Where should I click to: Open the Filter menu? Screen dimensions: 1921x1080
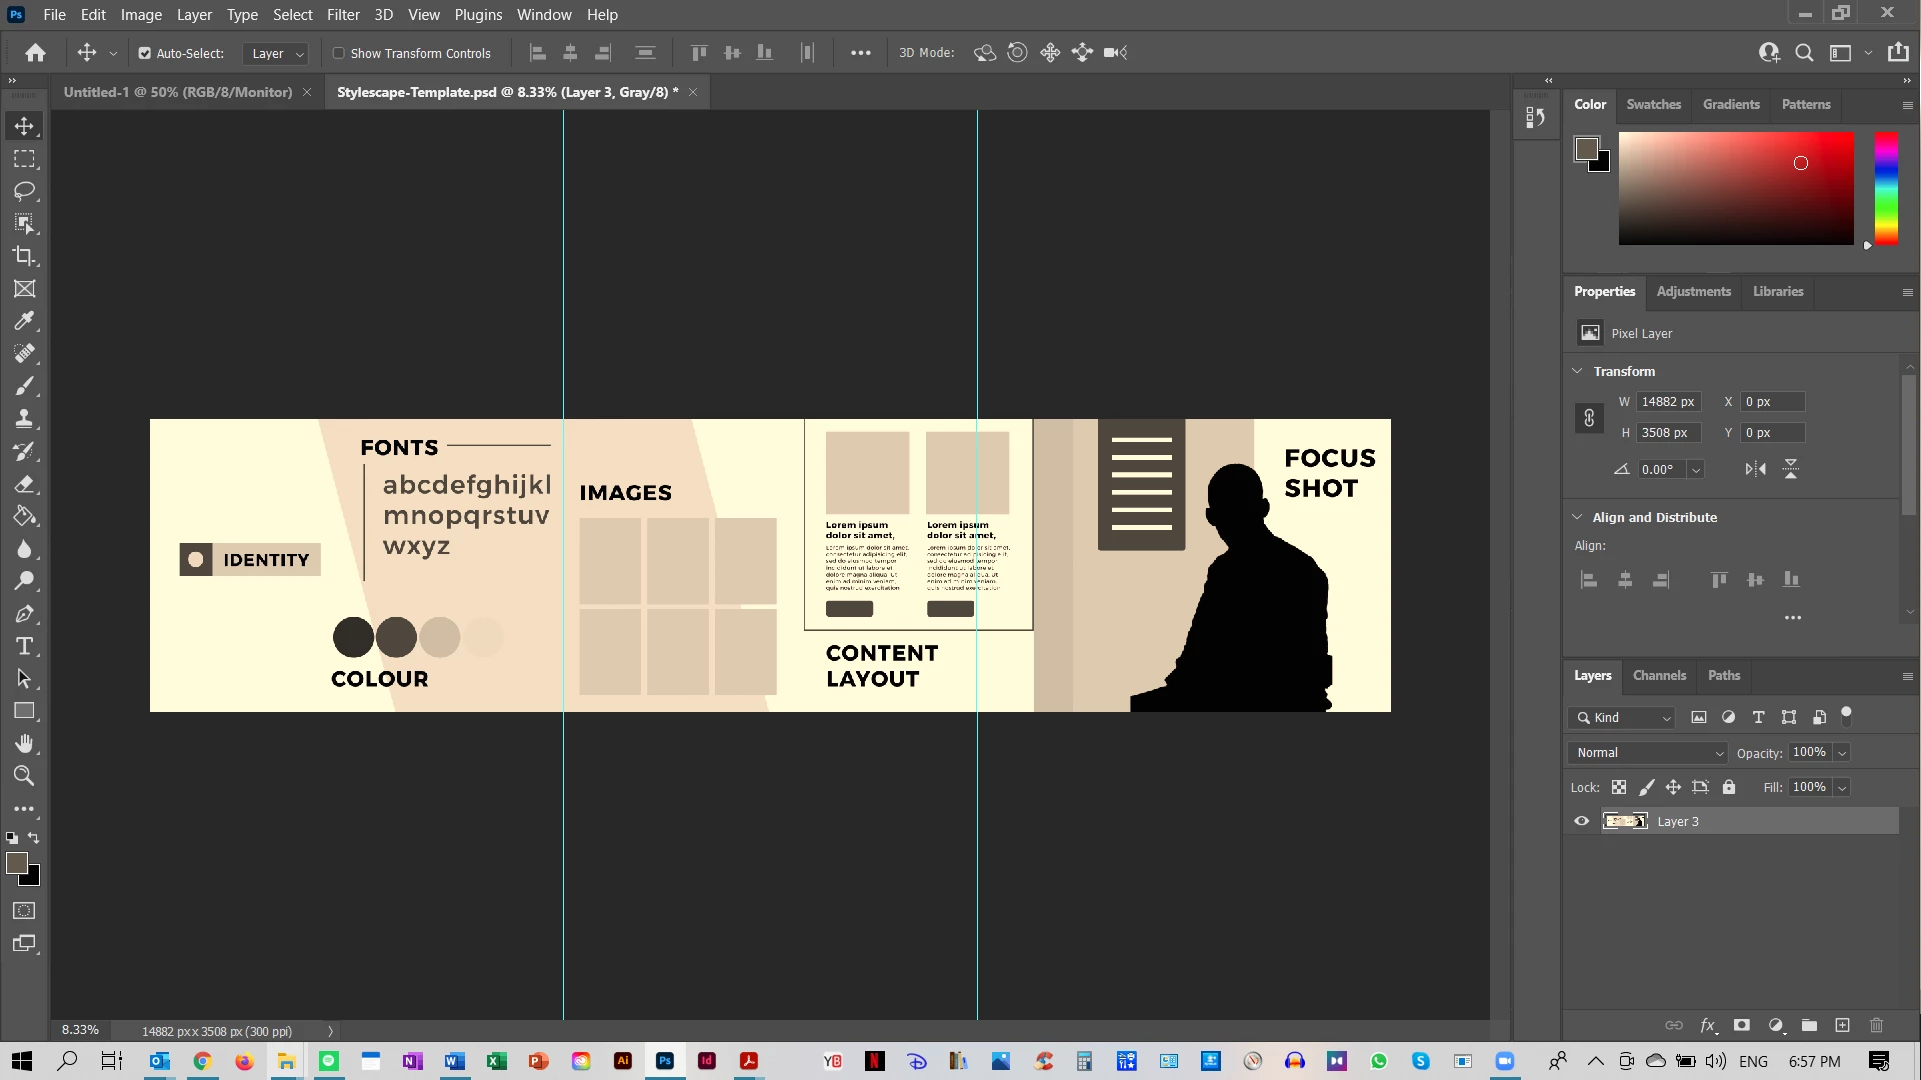(x=343, y=15)
